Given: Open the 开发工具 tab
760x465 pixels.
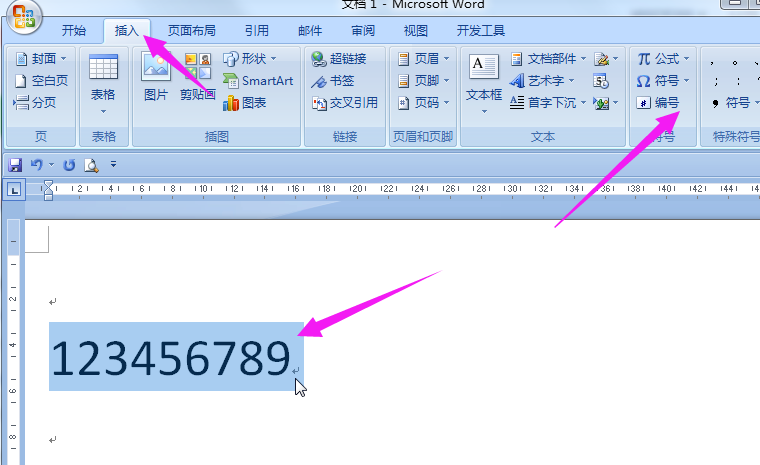Looking at the screenshot, I should point(481,31).
